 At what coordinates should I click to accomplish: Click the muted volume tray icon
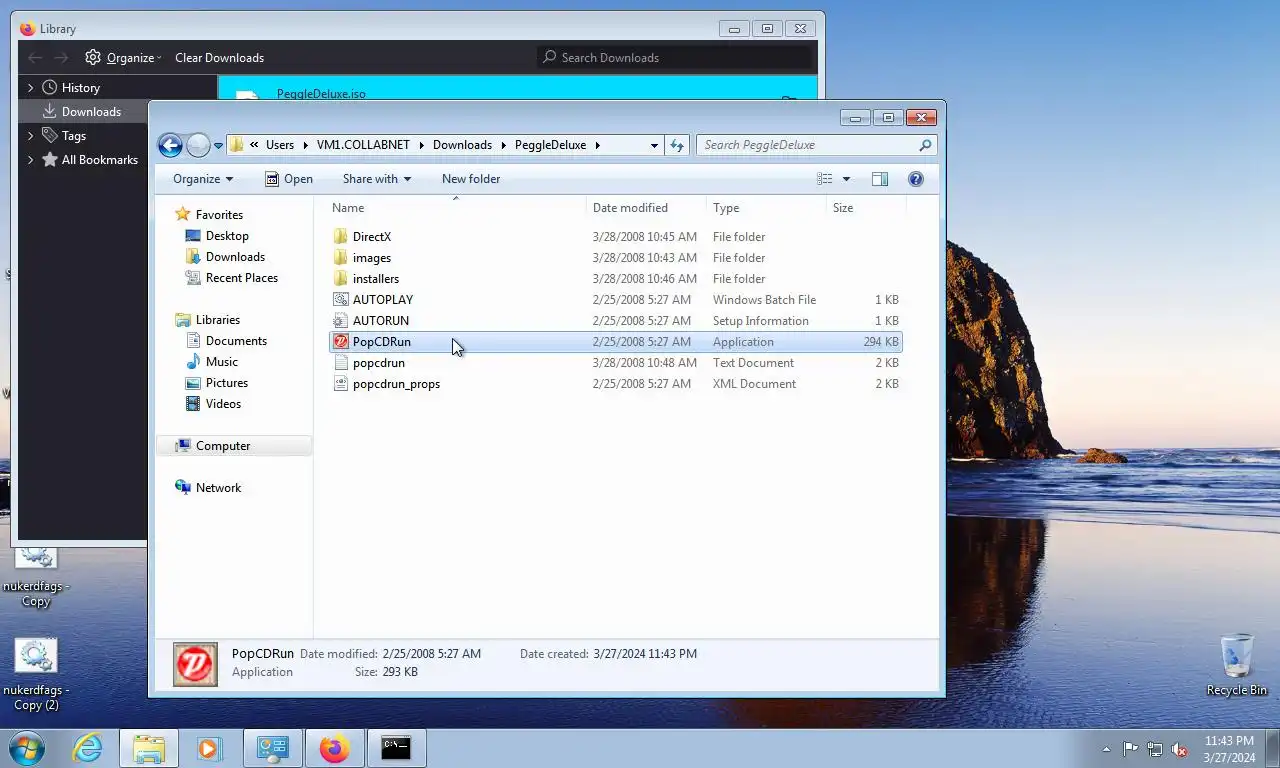tap(1179, 749)
